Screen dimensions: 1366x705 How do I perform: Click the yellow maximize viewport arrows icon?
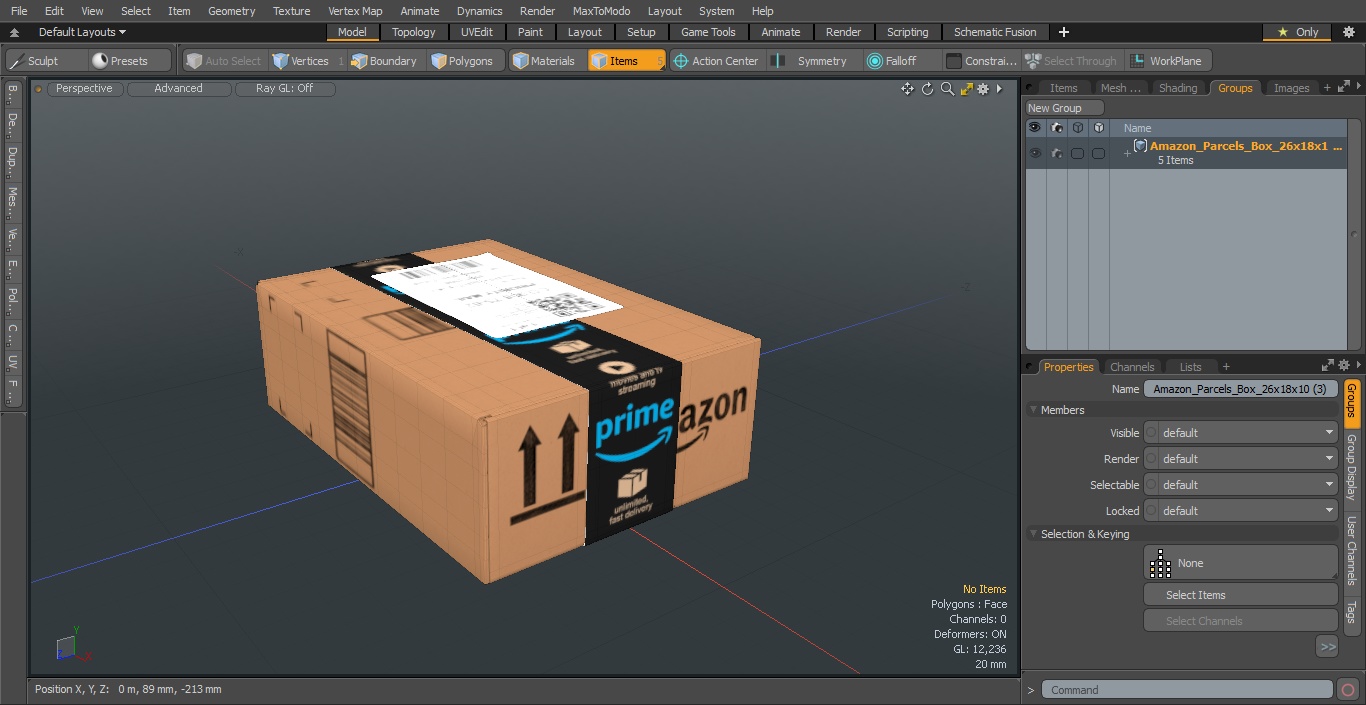point(966,89)
